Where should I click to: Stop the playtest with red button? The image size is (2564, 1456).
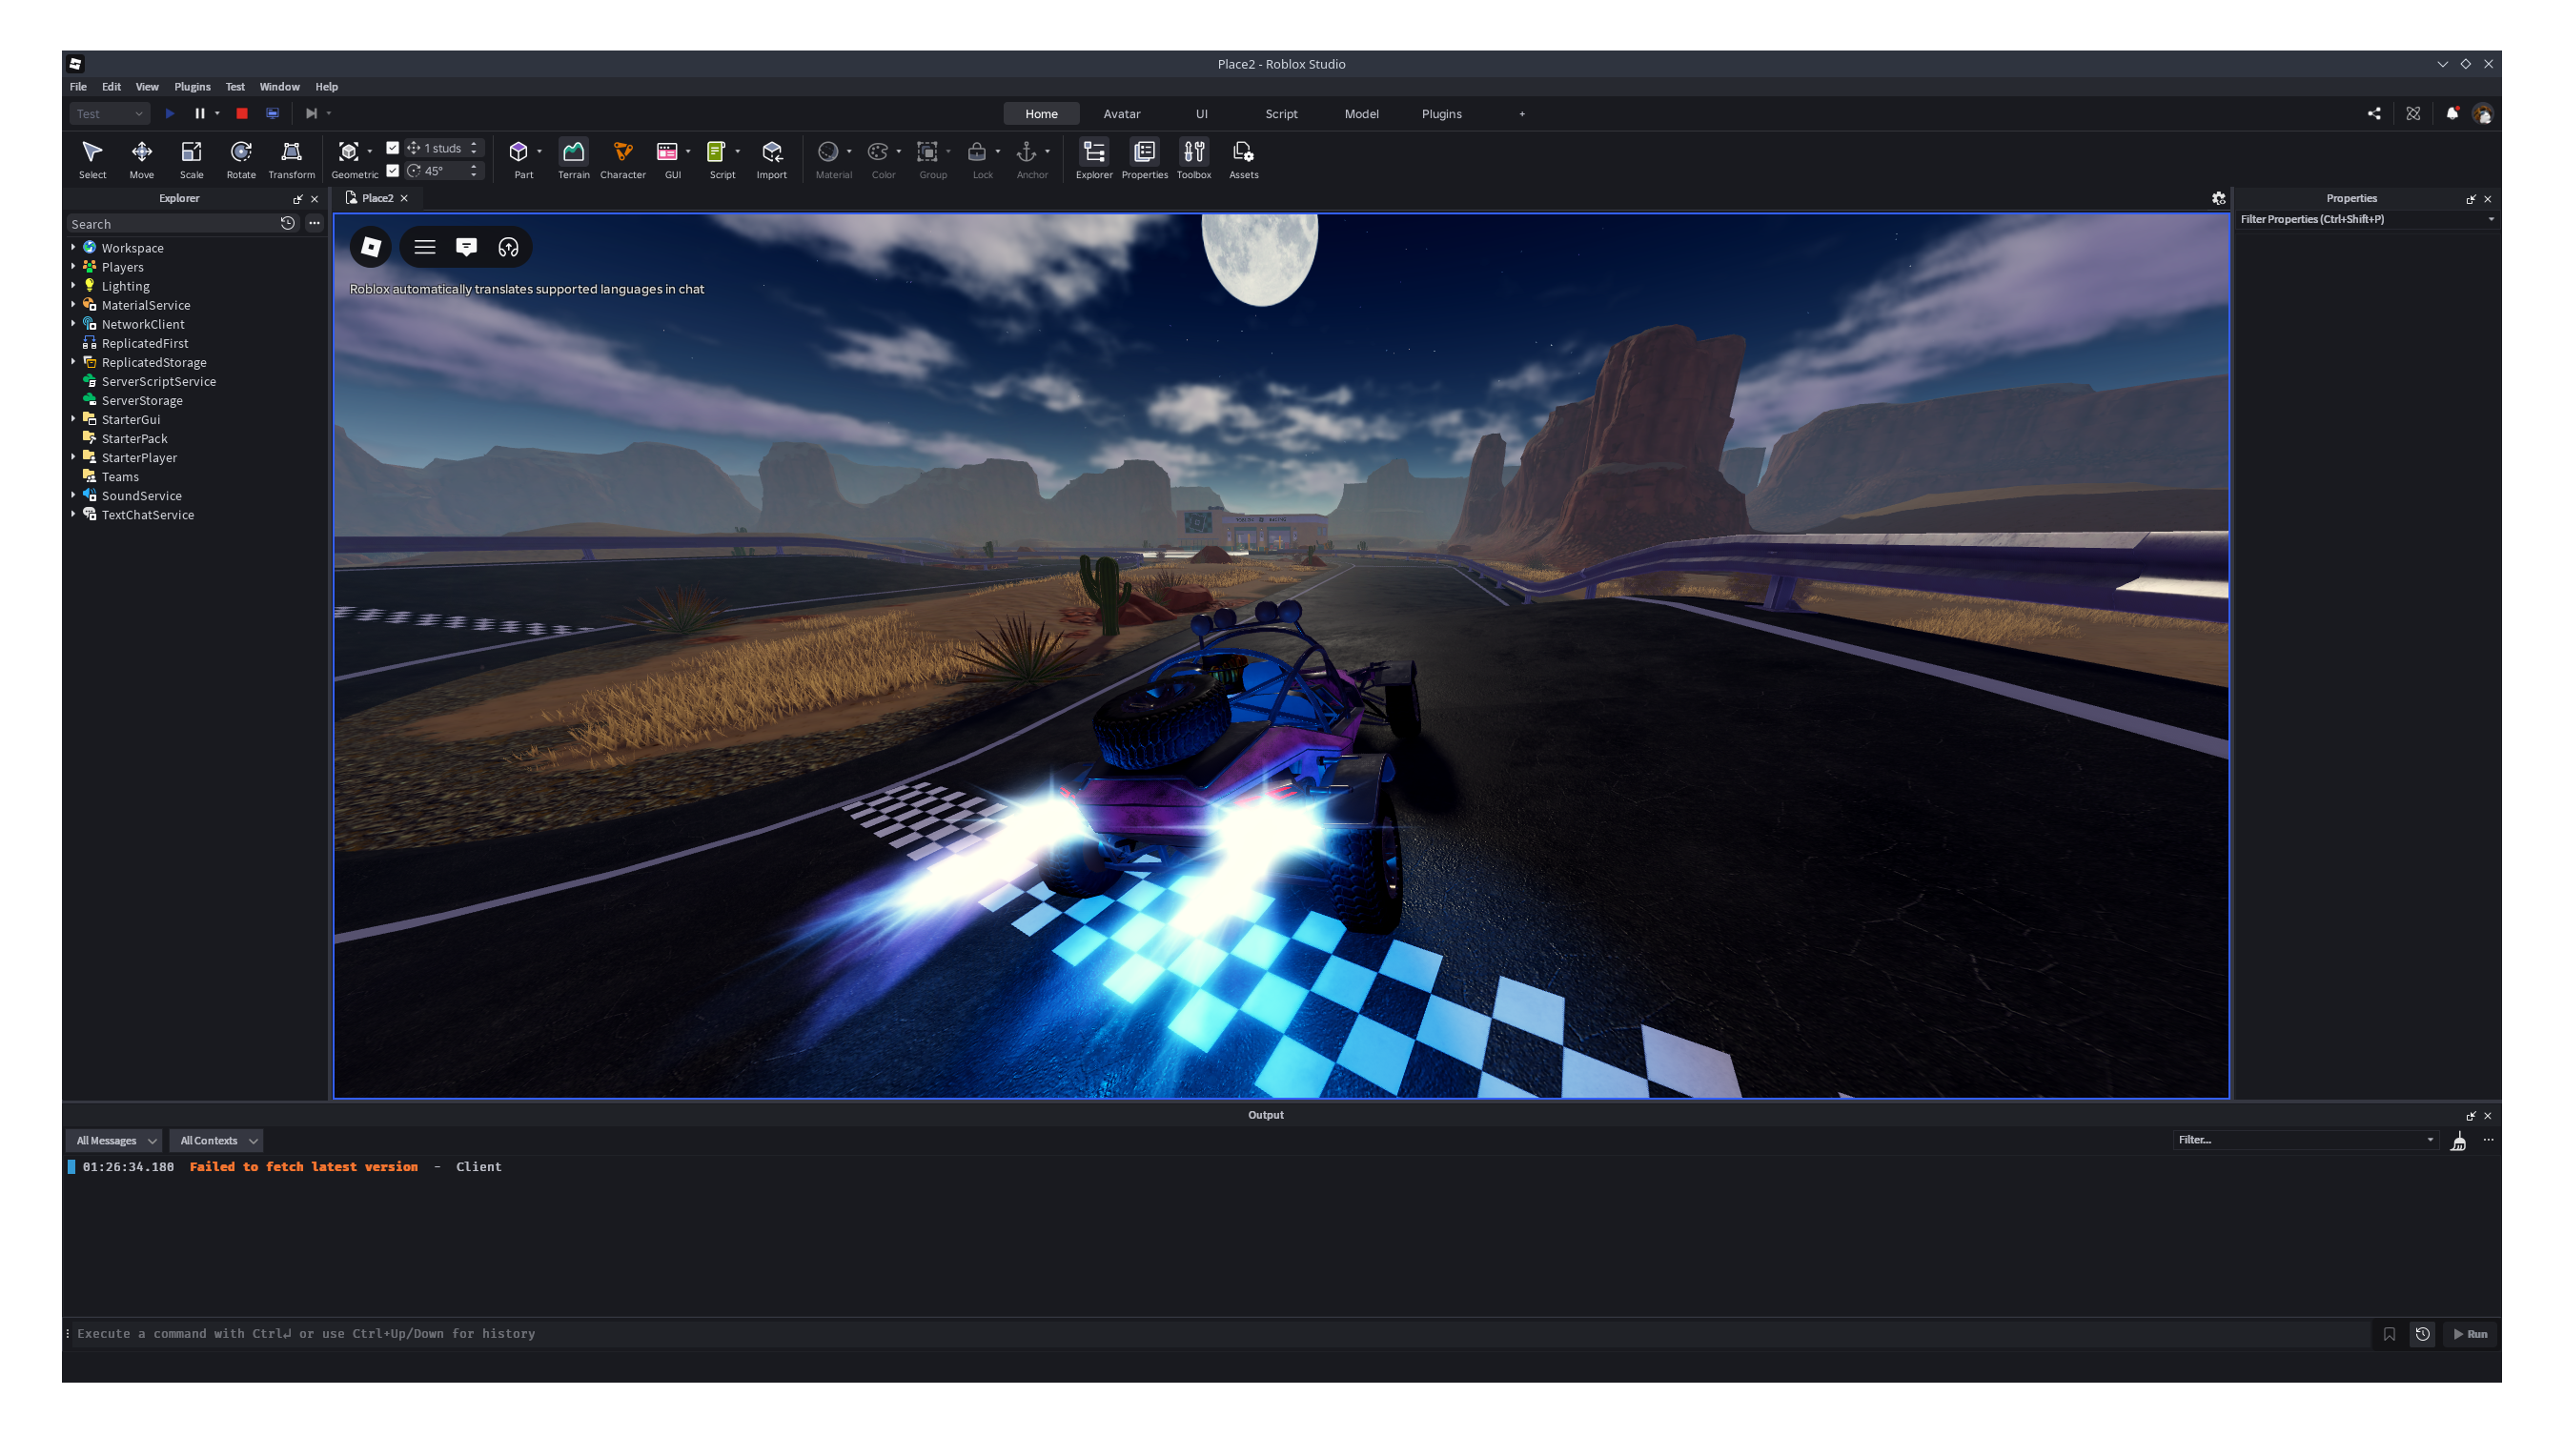point(241,113)
